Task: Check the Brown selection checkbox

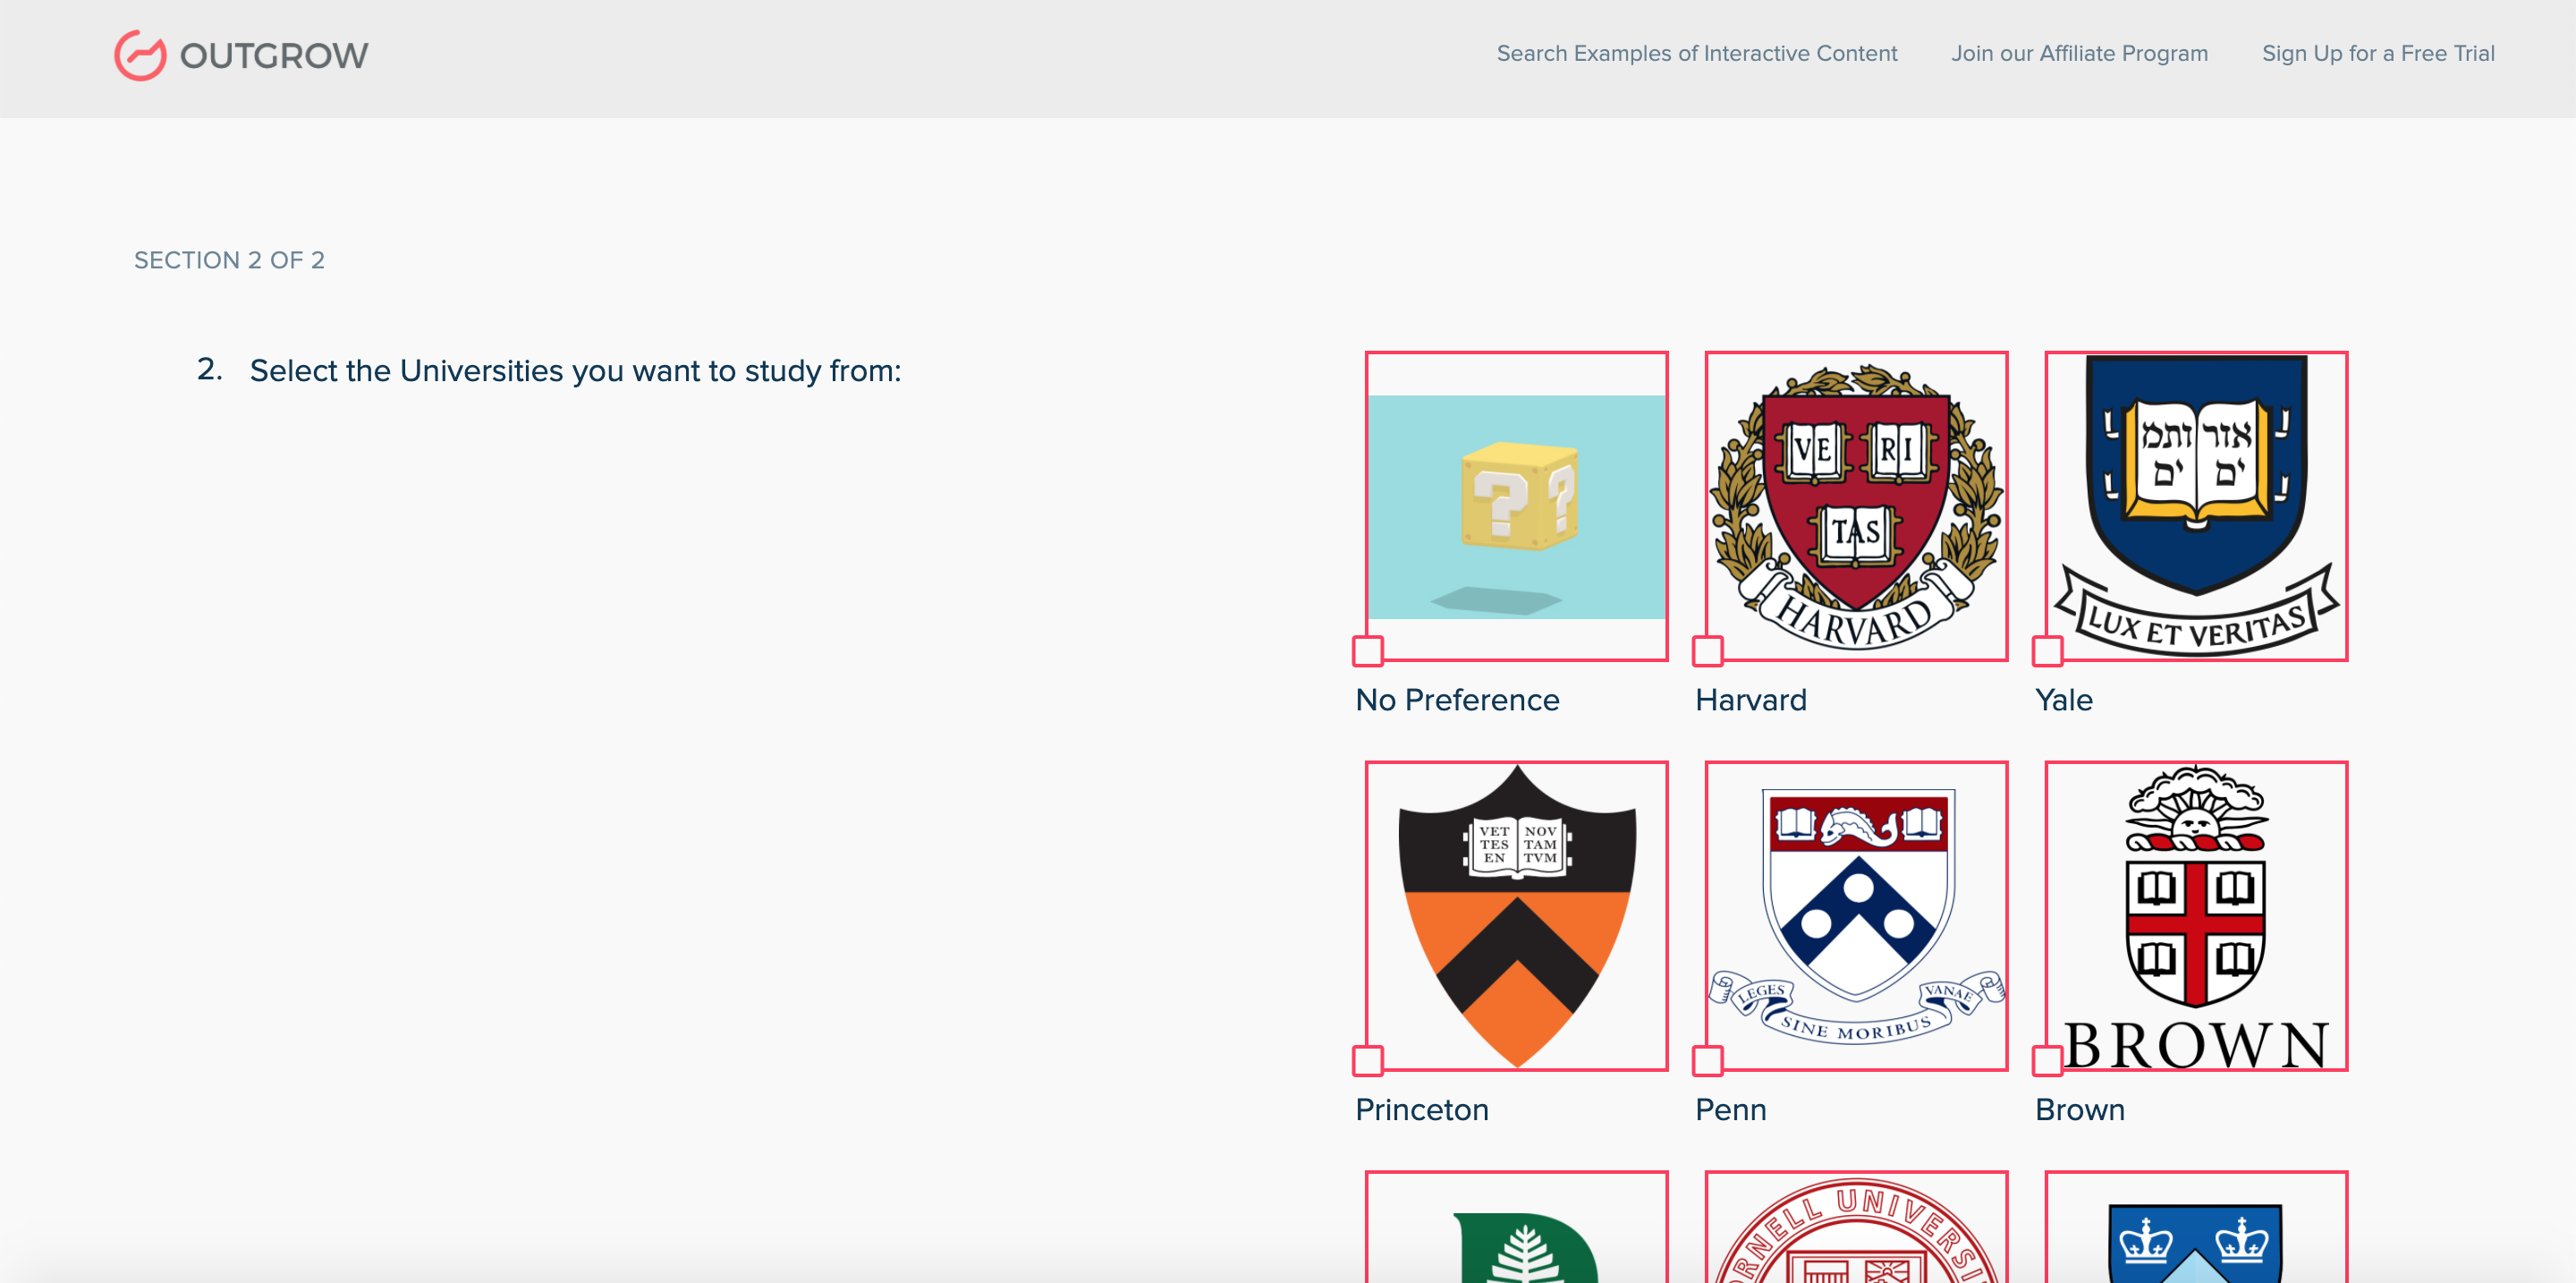Action: (2047, 1060)
